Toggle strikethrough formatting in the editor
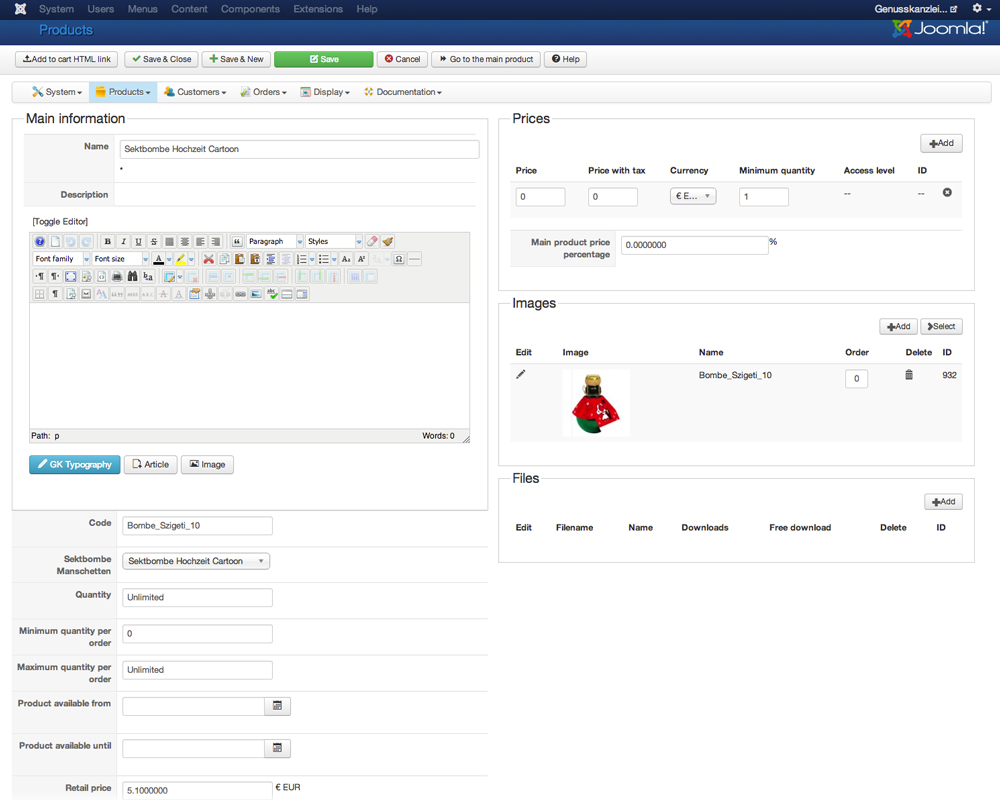Viewport: 1000px width, 800px height. [154, 242]
